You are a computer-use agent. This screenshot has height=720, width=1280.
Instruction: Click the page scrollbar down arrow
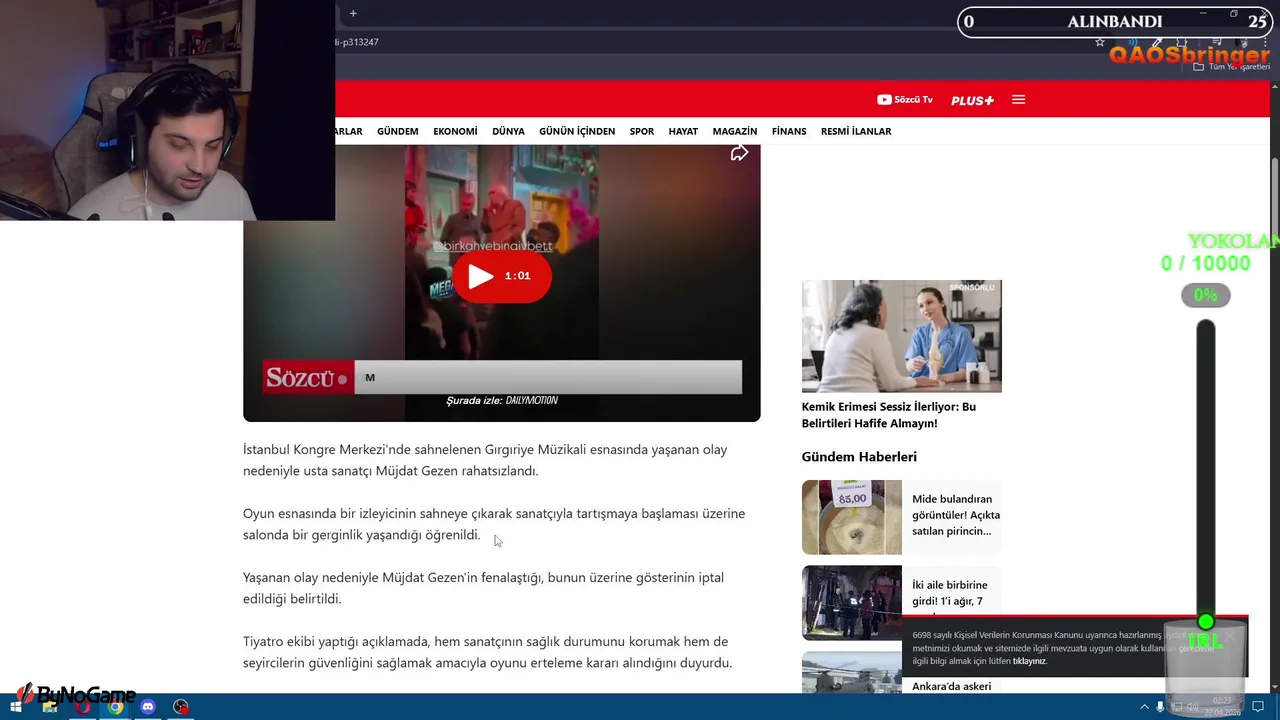[x=1274, y=687]
